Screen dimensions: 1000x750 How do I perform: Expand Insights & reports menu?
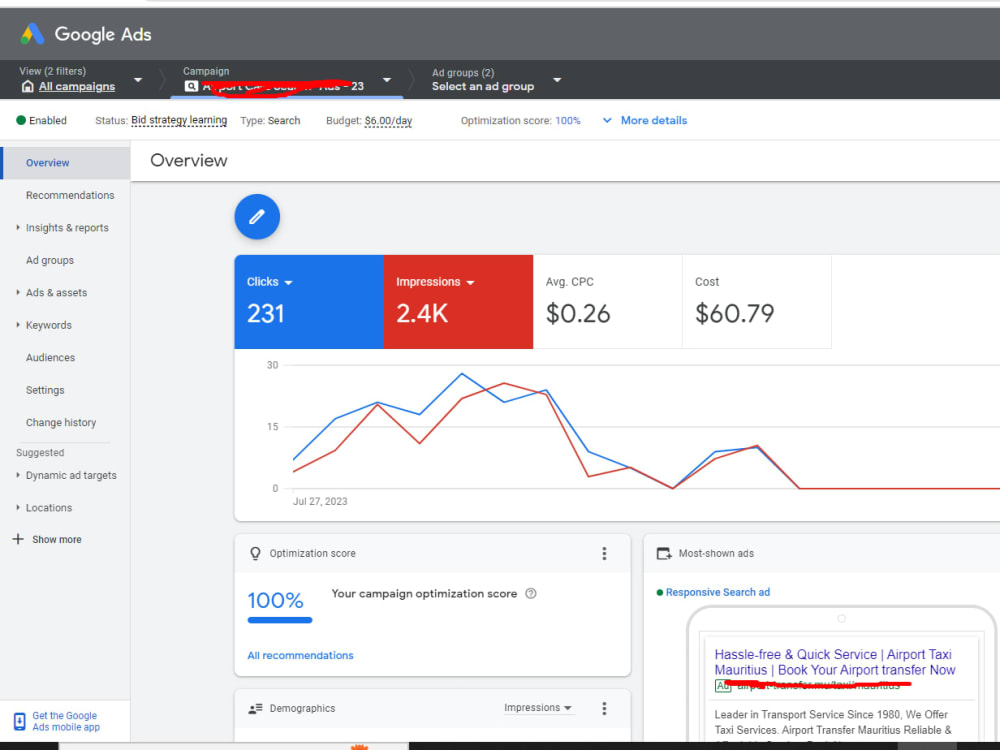[x=18, y=227]
